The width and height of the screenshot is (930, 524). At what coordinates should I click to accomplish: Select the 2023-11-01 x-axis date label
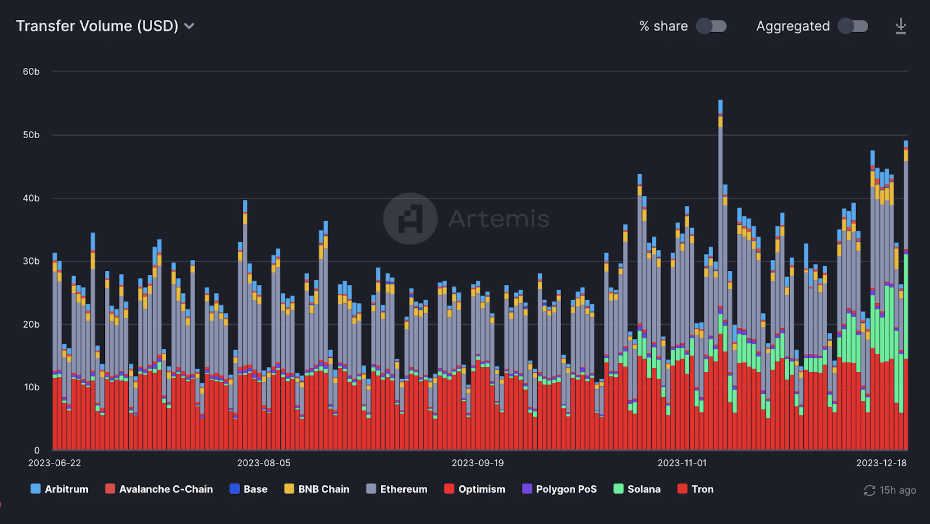point(682,462)
